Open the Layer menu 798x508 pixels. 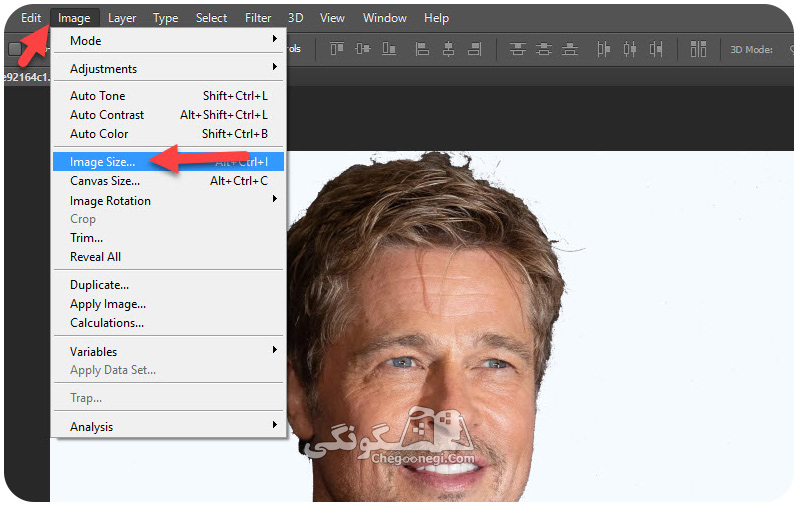[x=122, y=18]
